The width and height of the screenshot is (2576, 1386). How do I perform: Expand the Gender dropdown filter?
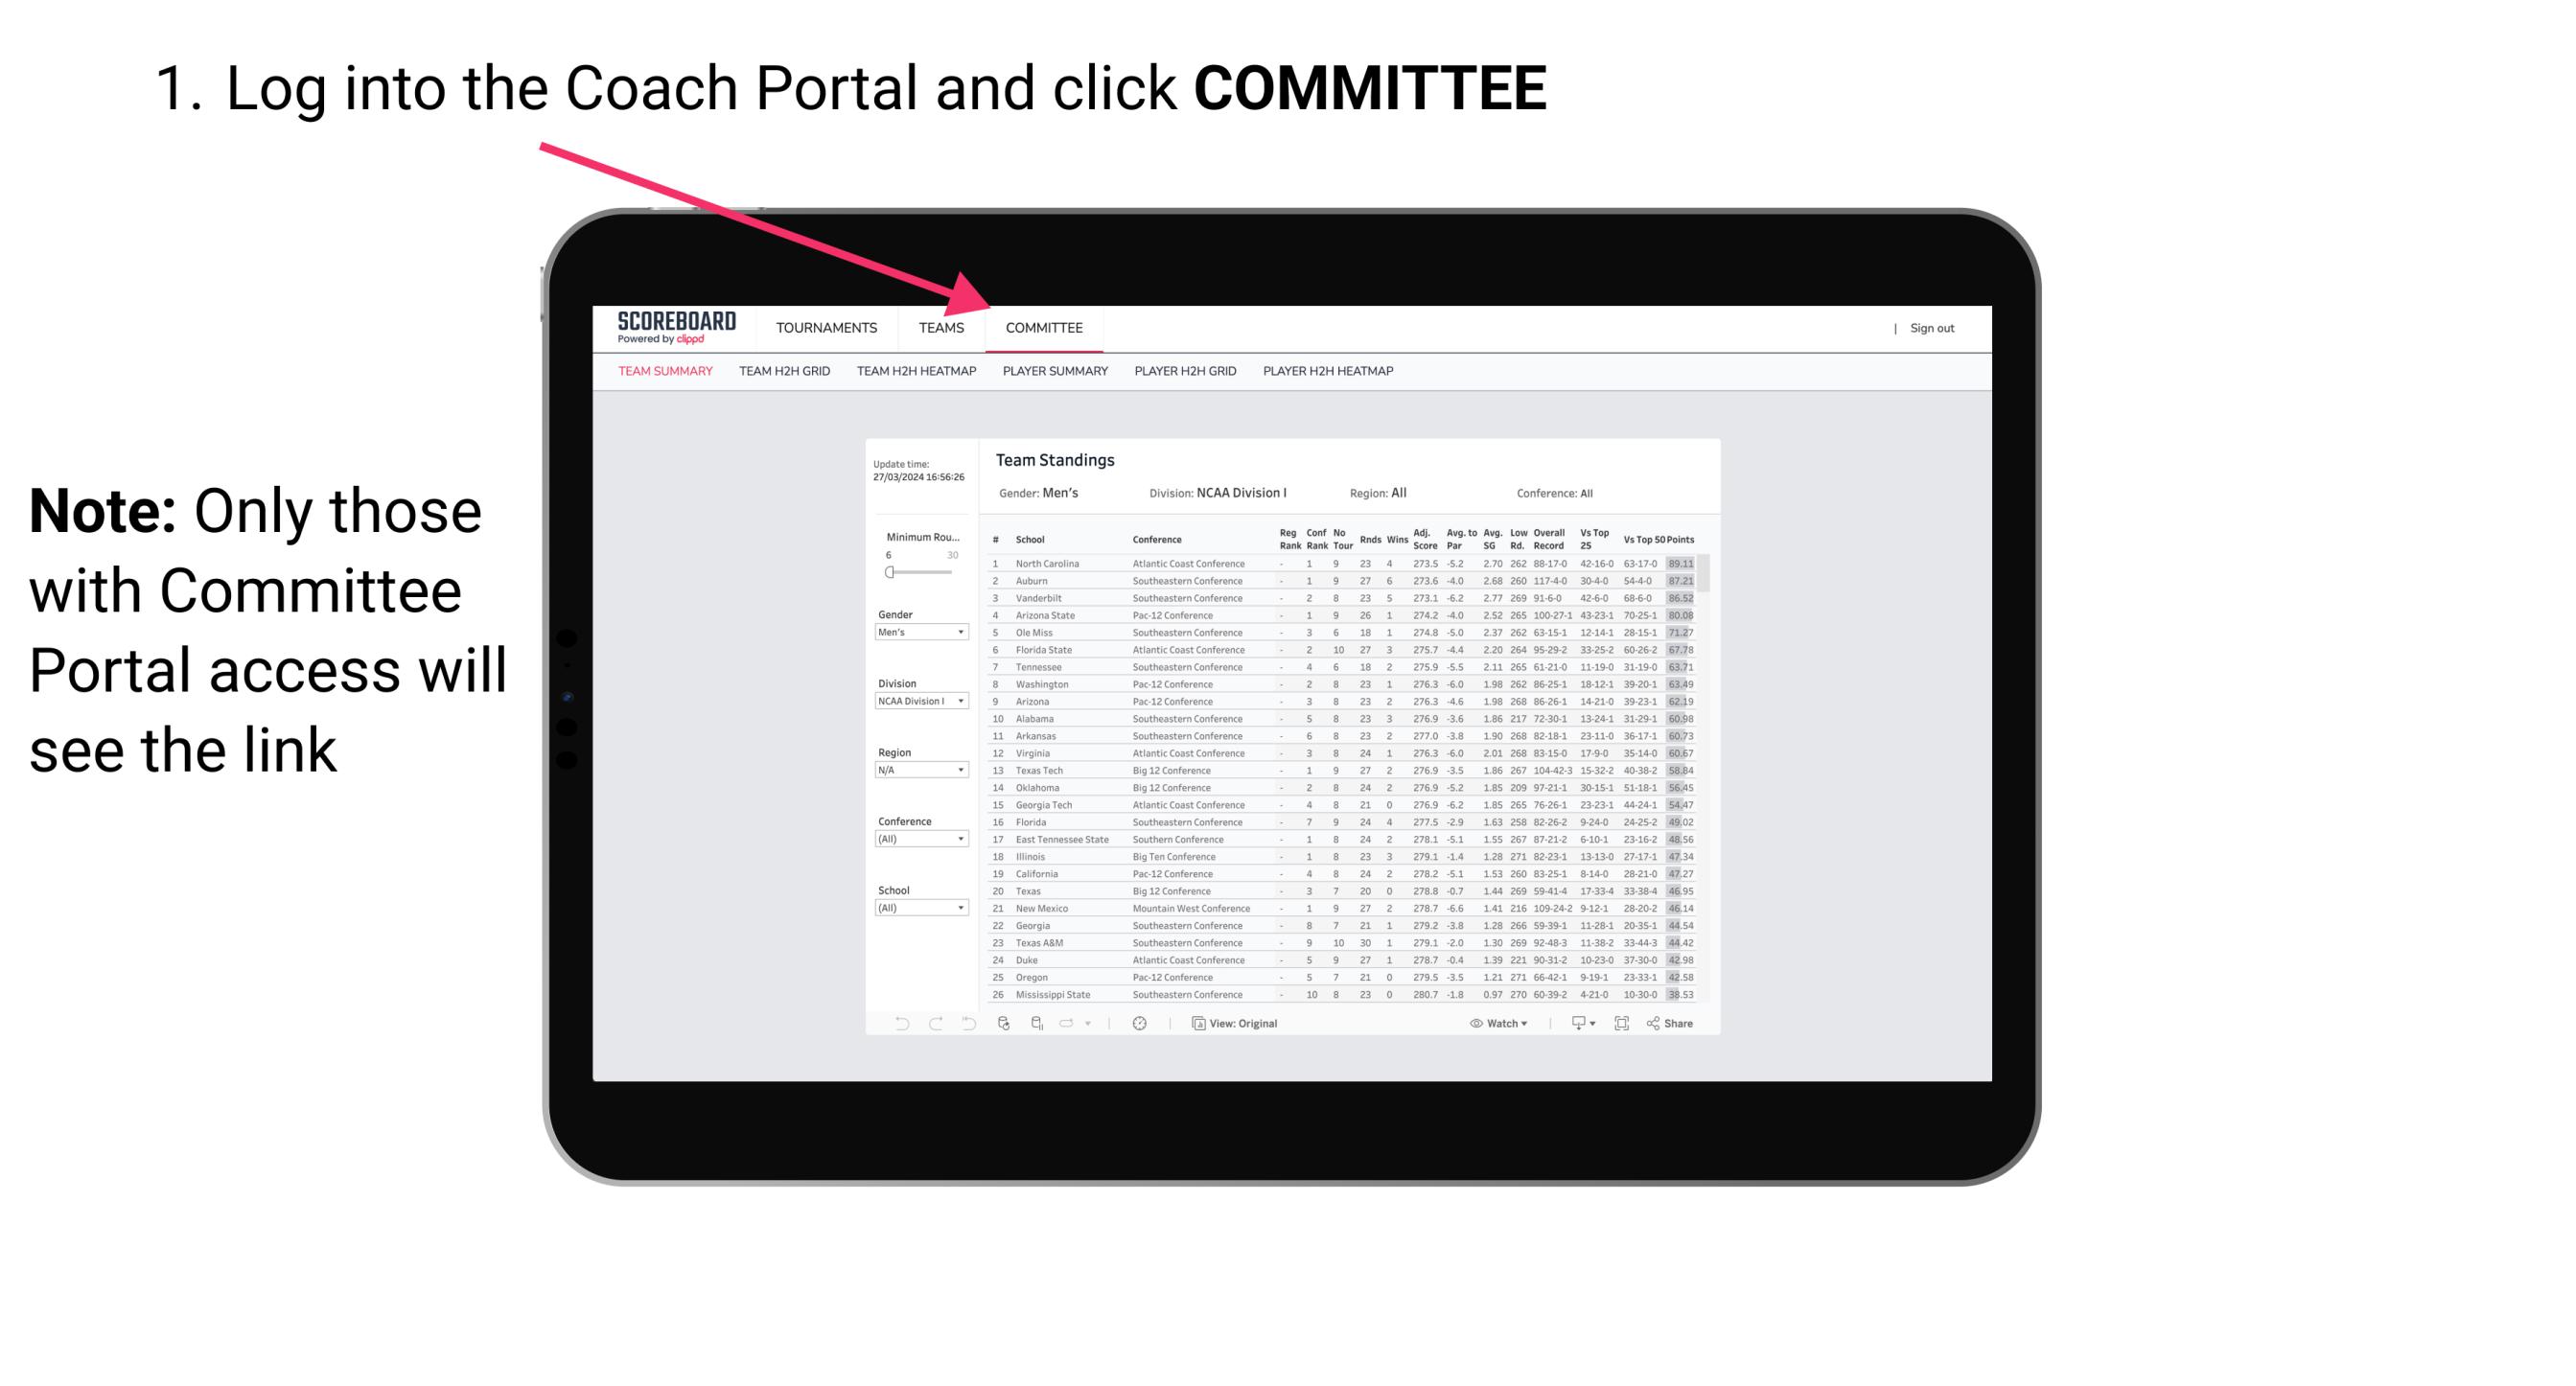pos(922,634)
